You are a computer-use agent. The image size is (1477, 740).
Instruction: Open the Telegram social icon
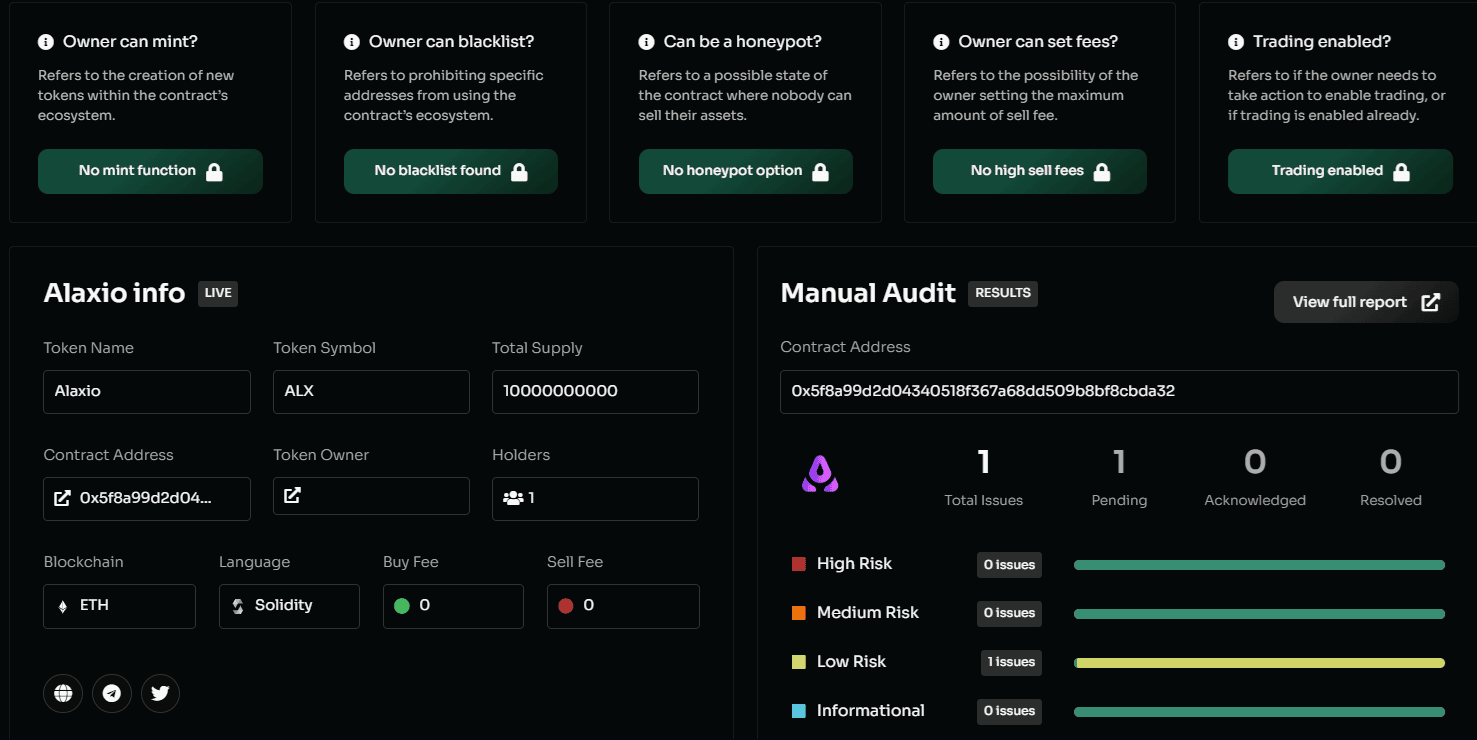coord(112,693)
